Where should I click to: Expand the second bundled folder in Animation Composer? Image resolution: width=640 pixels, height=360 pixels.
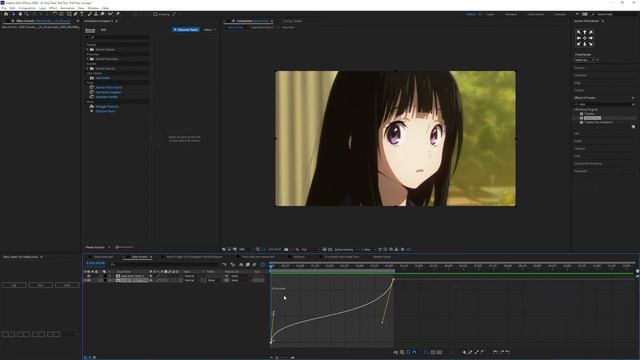click(x=87, y=59)
